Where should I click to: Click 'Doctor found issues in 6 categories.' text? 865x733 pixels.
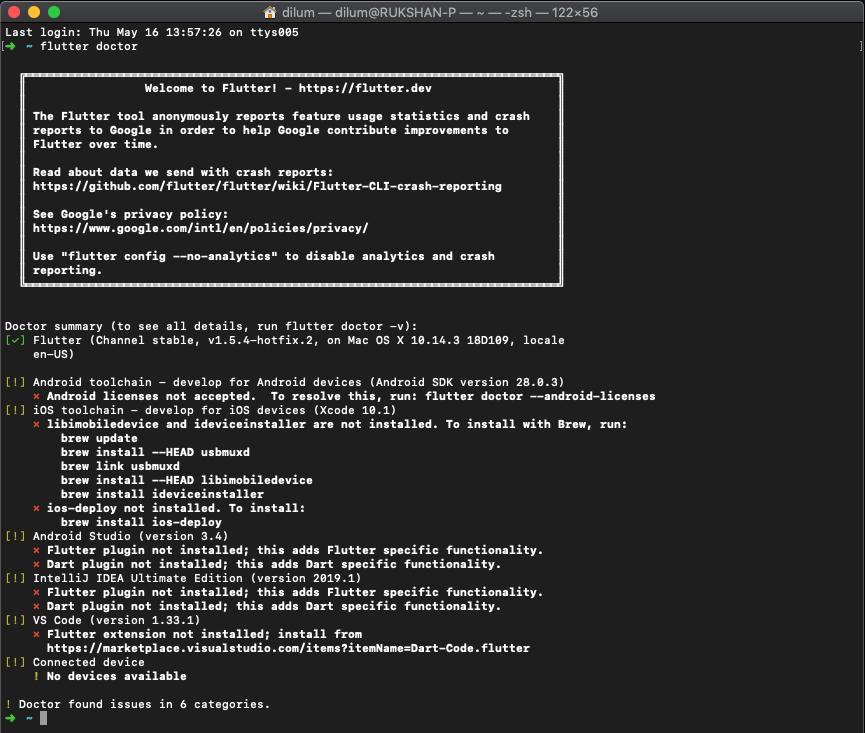(145, 704)
